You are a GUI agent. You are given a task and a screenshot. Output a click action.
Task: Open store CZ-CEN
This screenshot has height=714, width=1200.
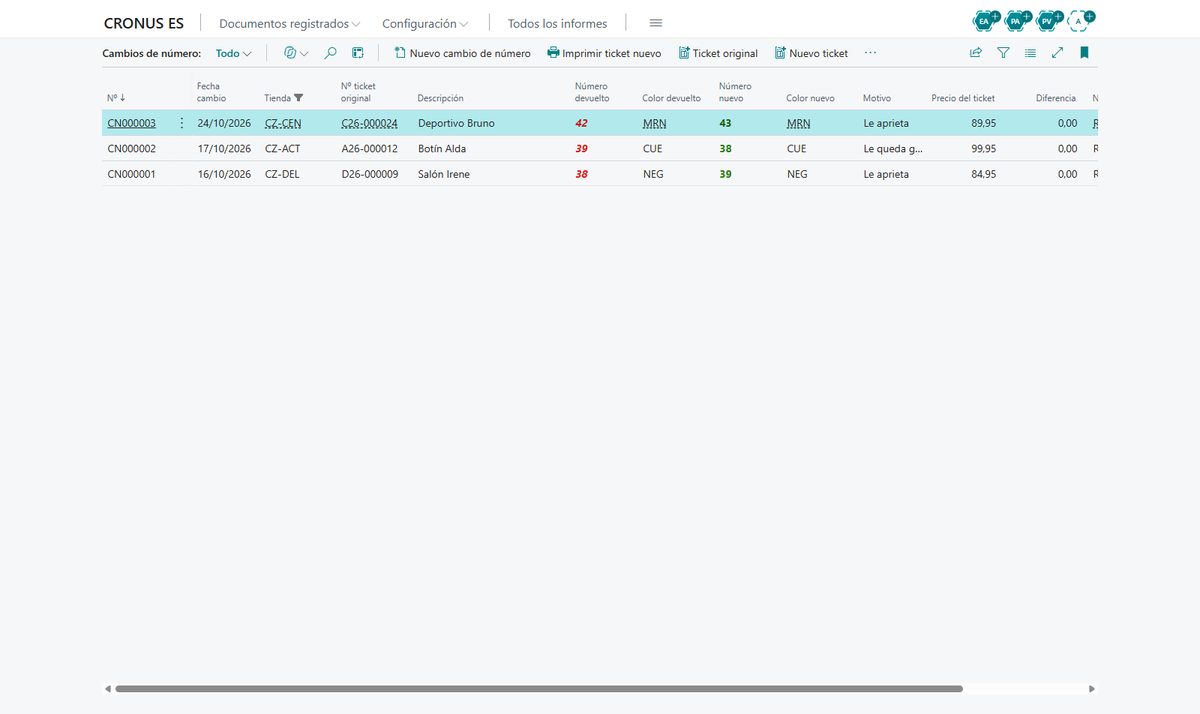tap(283, 123)
